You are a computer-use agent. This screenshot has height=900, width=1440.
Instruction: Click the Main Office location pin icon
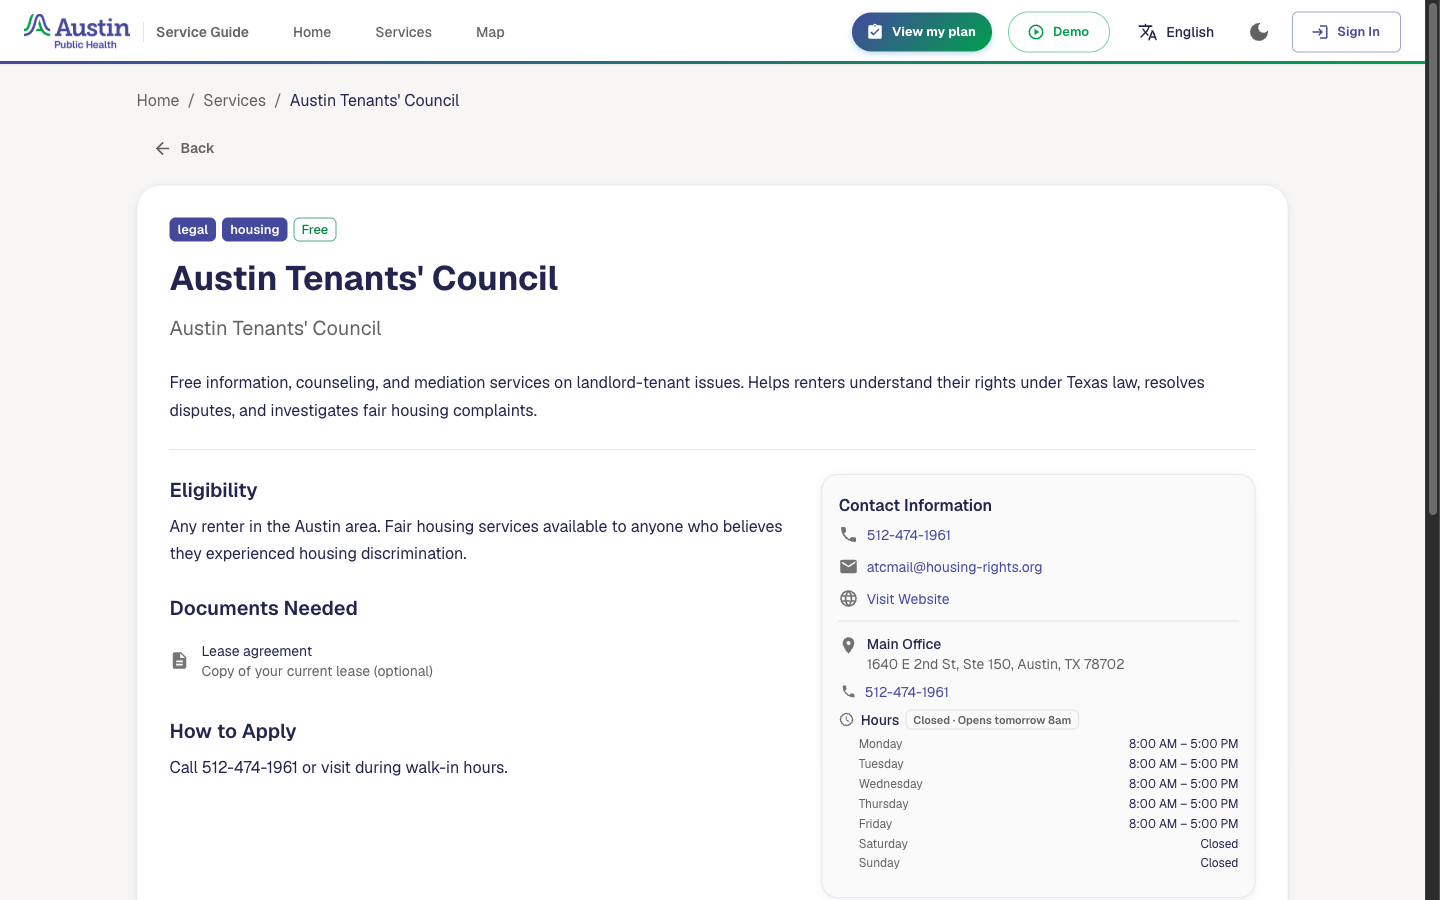tap(848, 645)
